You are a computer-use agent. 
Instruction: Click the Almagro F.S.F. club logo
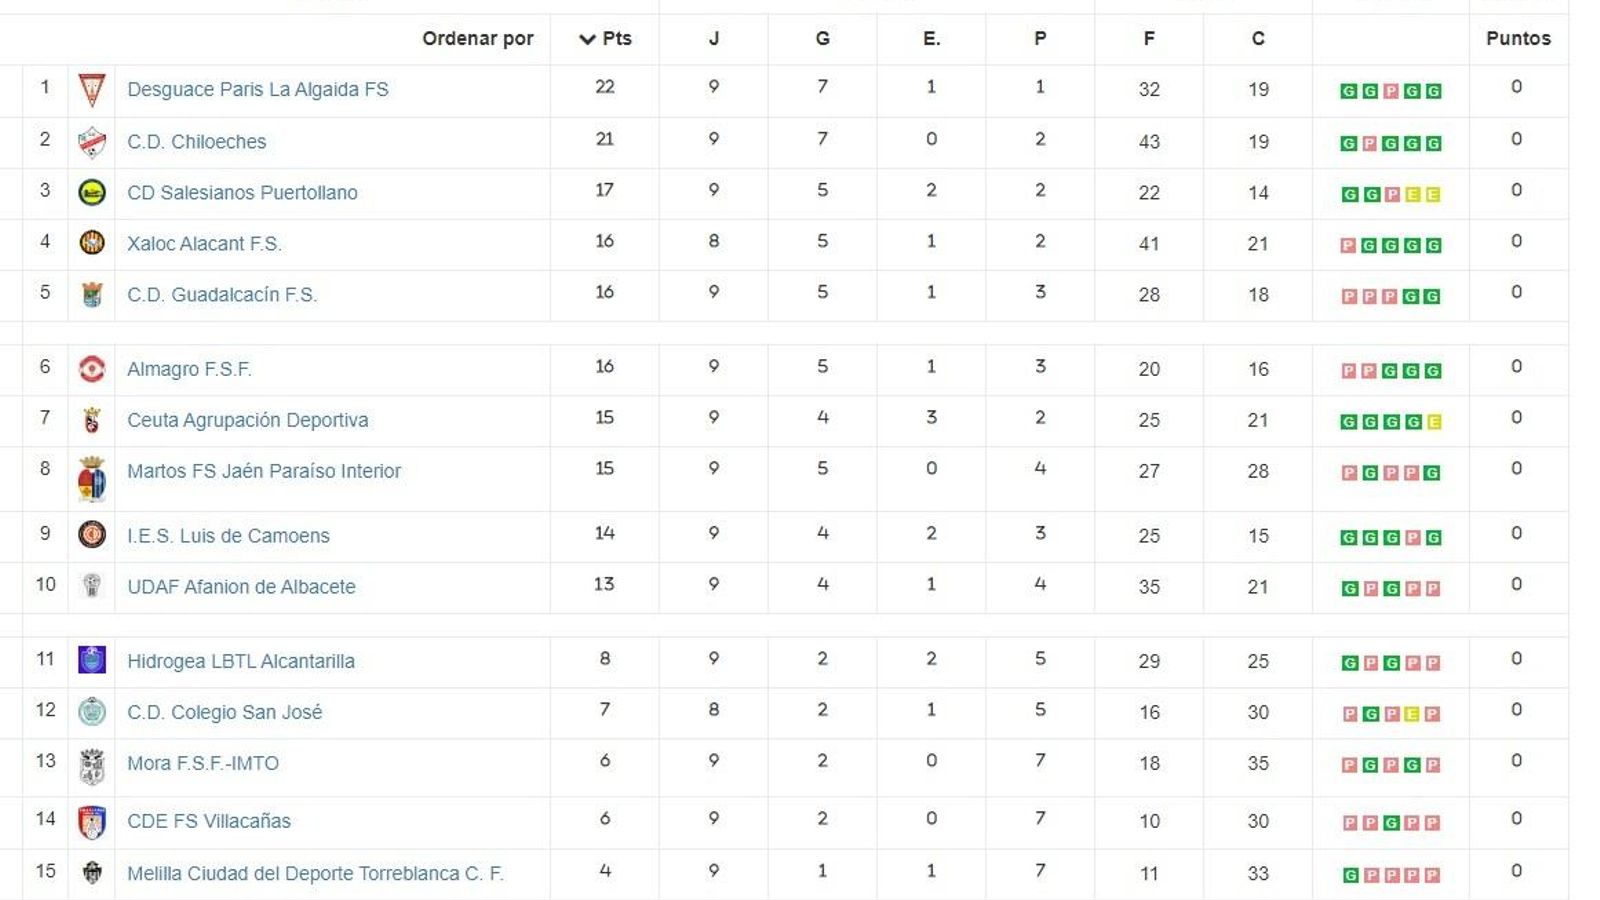pyautogui.click(x=91, y=367)
